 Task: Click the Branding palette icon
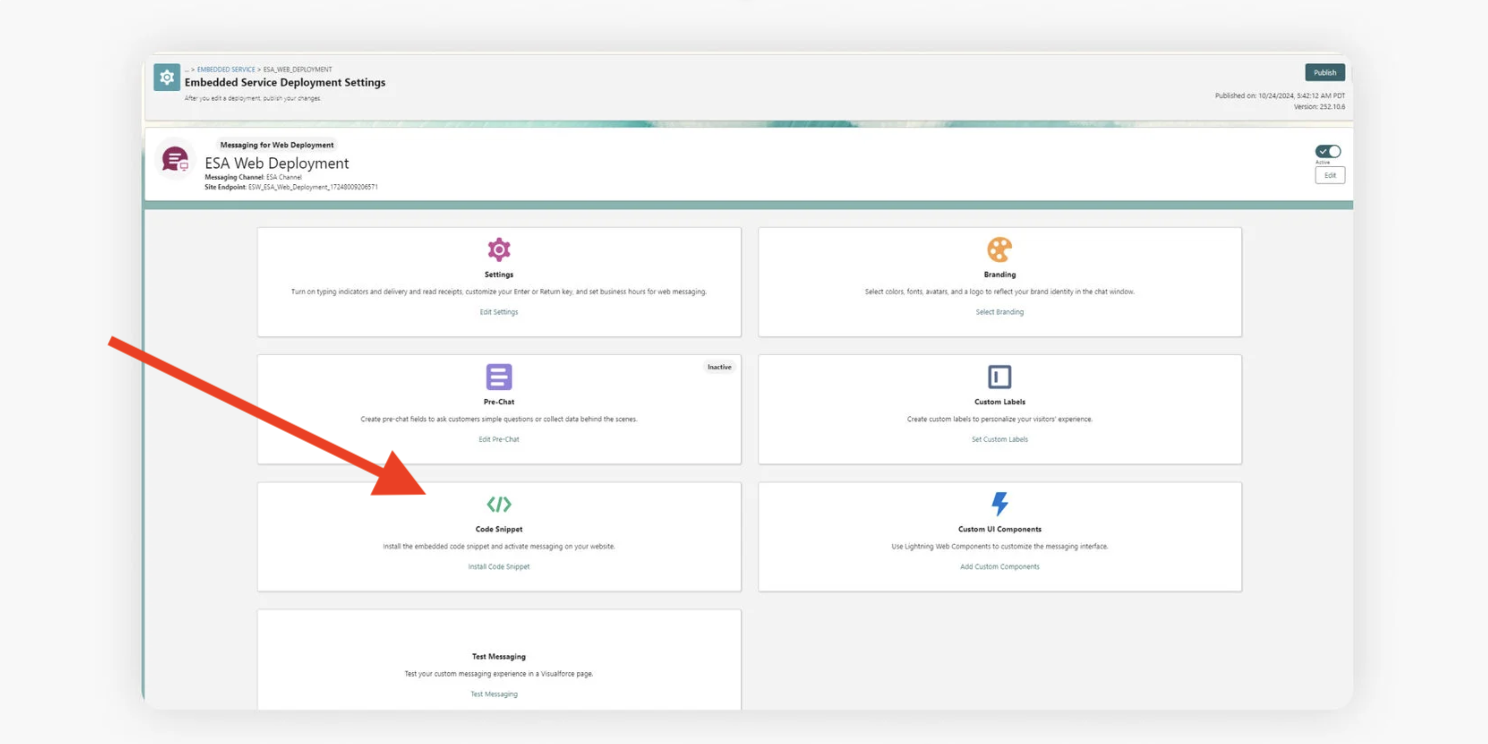pyautogui.click(x=999, y=249)
